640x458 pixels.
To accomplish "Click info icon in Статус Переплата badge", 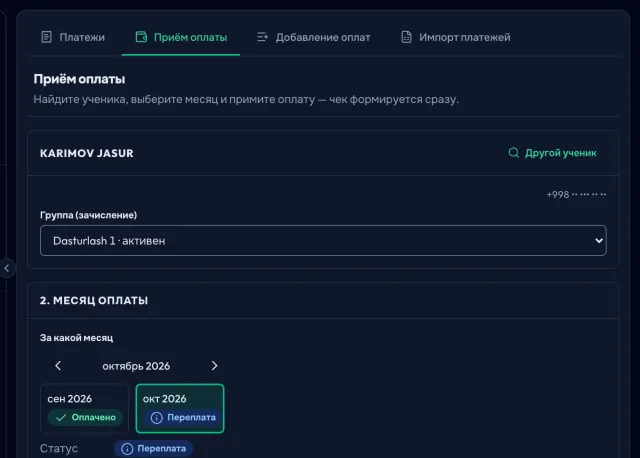I will [127, 449].
